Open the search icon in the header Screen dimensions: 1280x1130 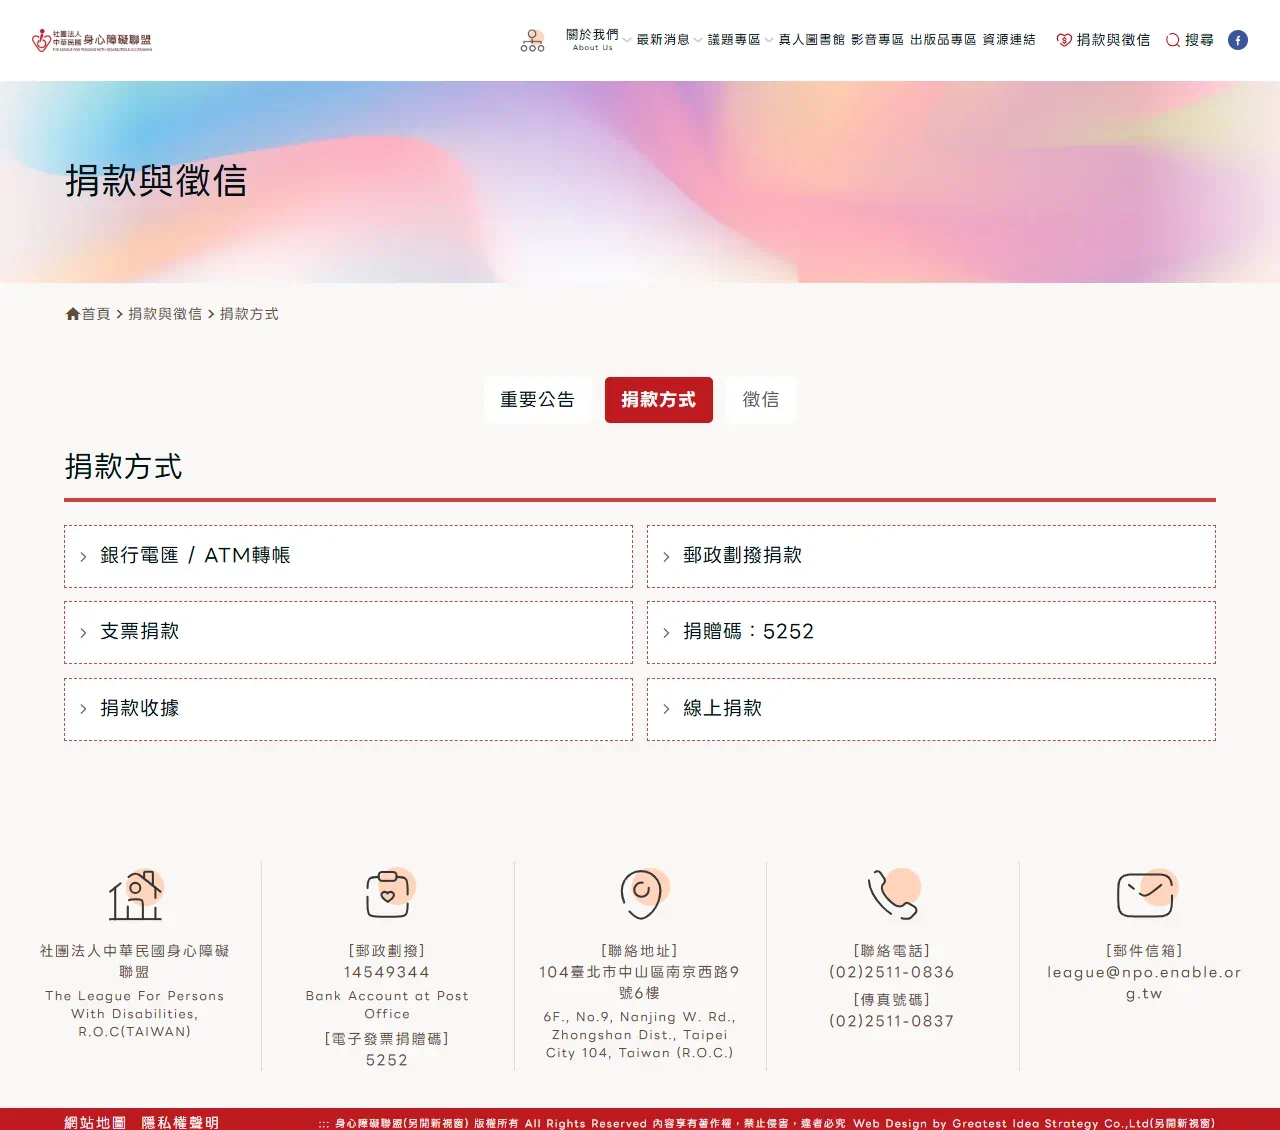pyautogui.click(x=1172, y=40)
